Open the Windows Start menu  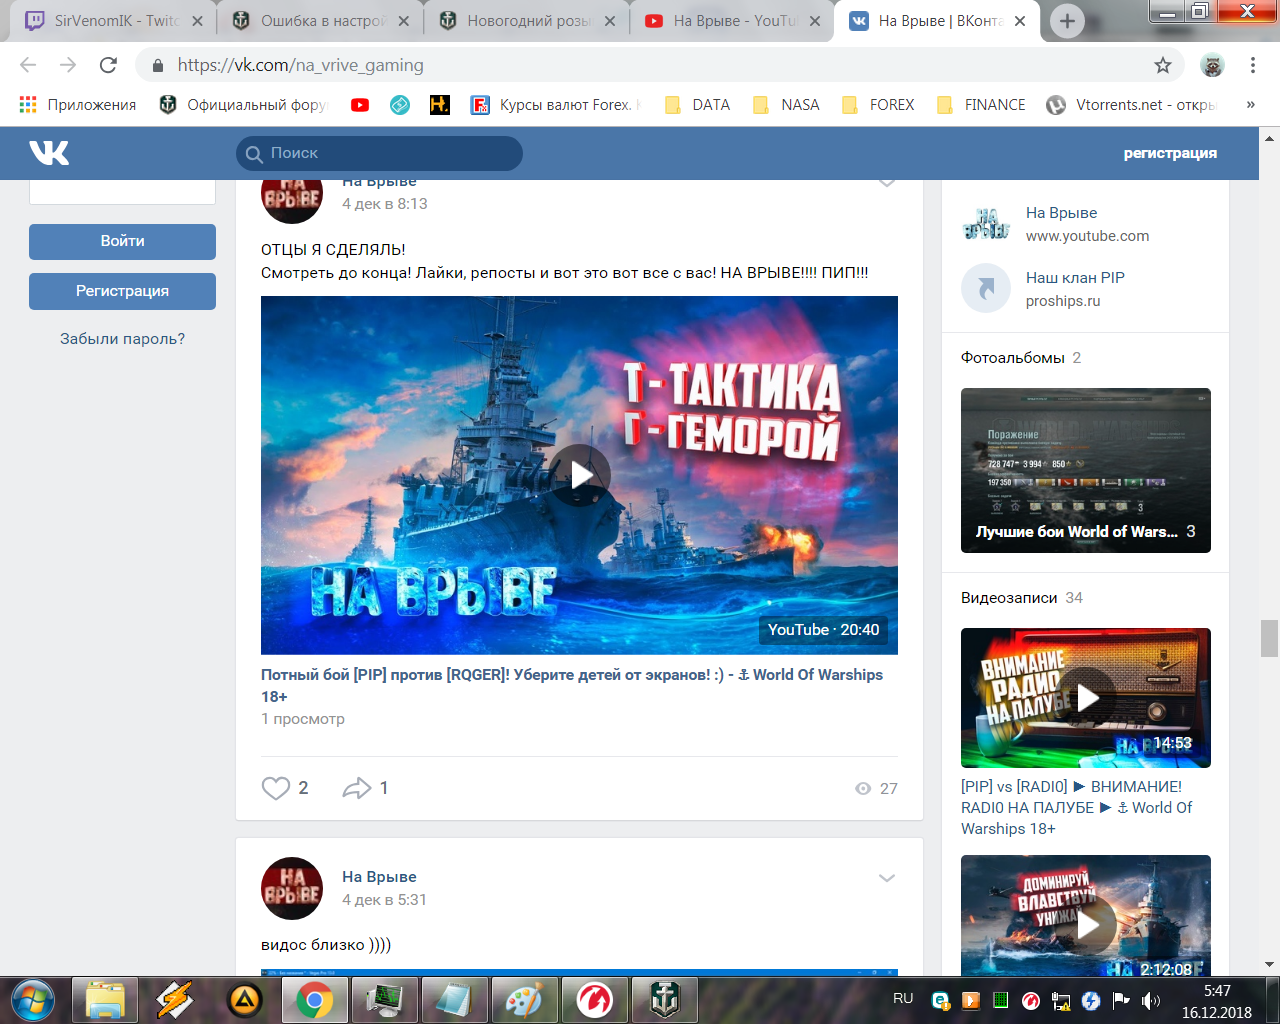point(34,1000)
